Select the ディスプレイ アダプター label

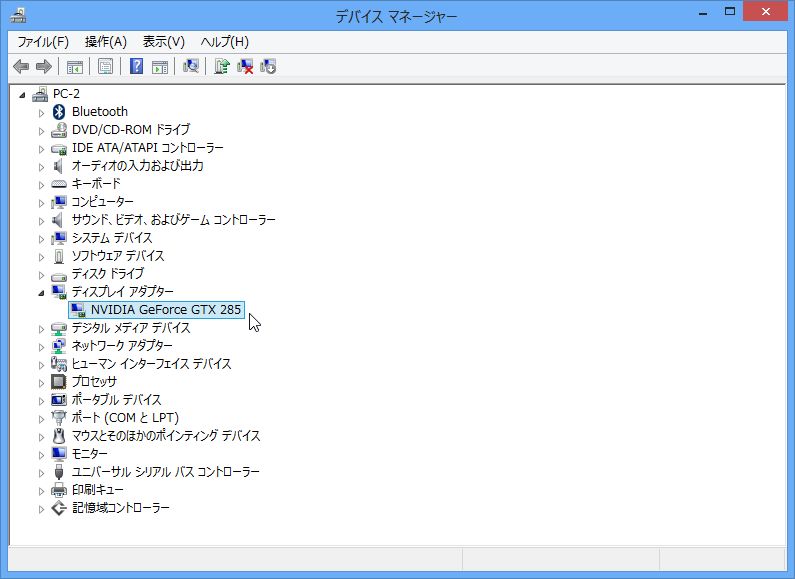point(122,292)
